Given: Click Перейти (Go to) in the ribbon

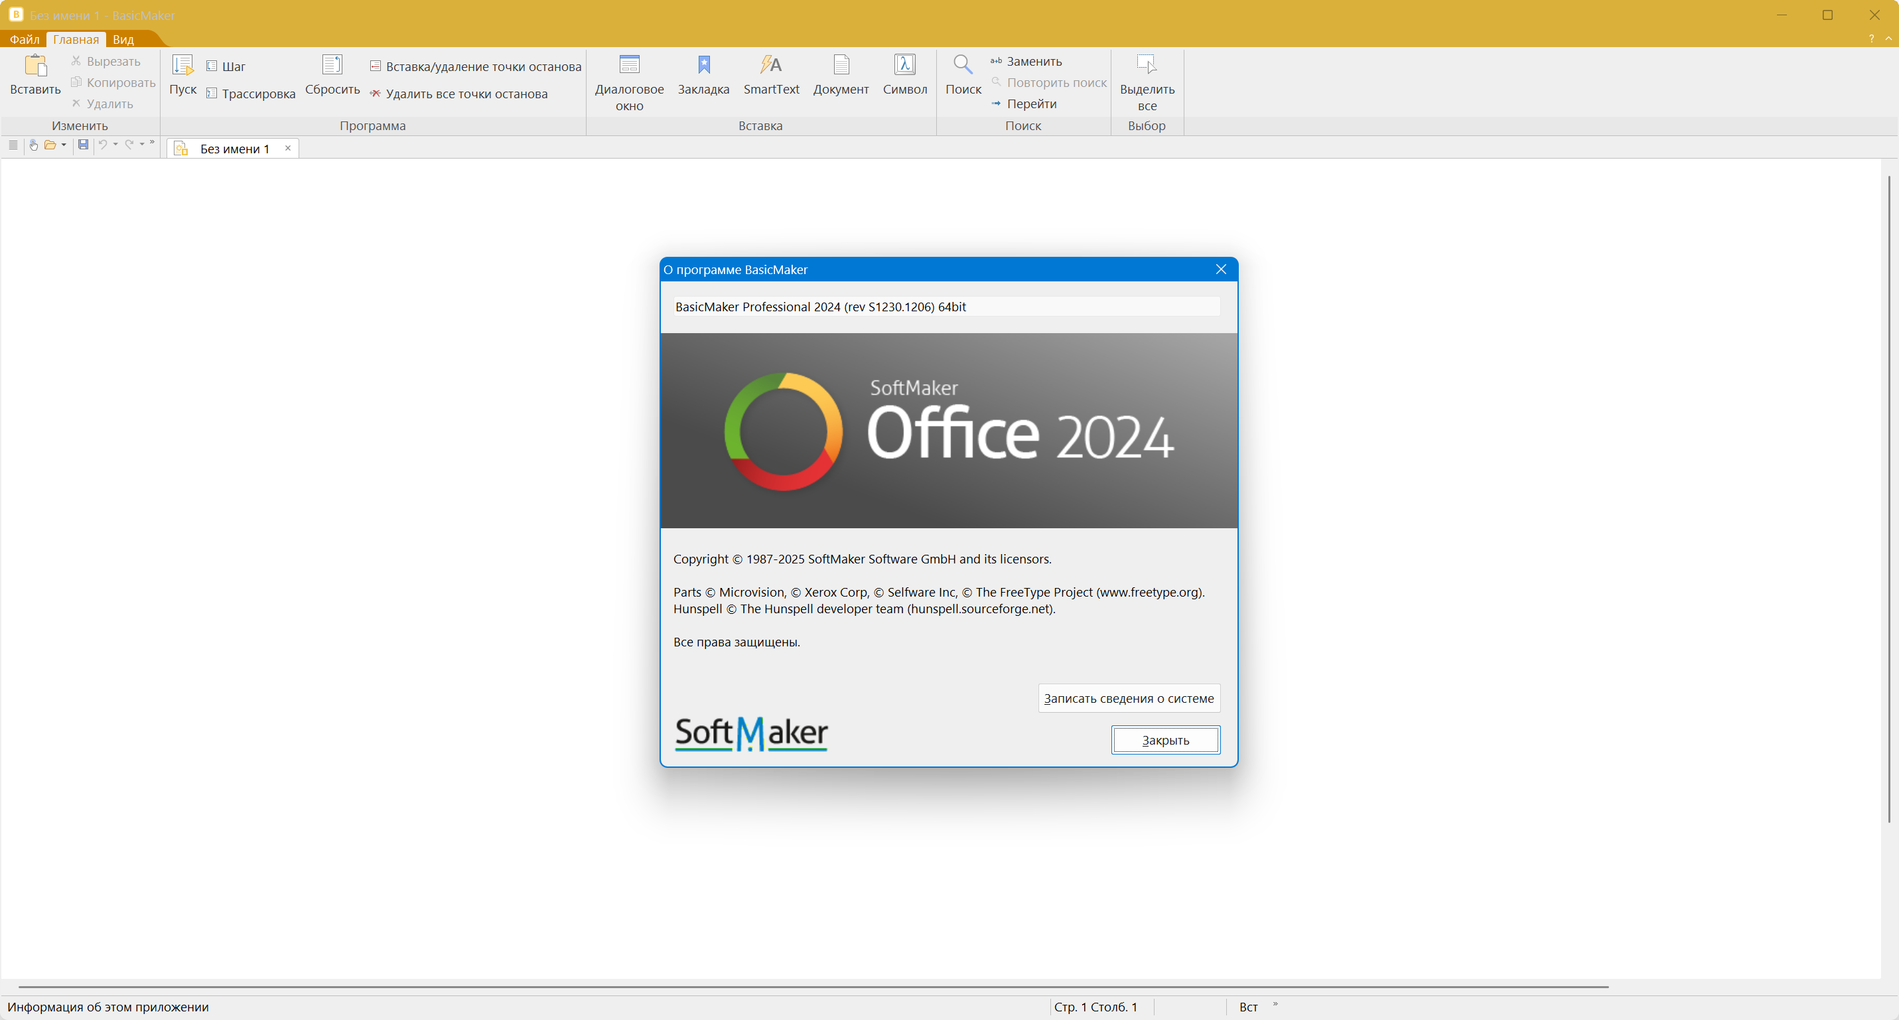Looking at the screenshot, I should coord(1023,104).
